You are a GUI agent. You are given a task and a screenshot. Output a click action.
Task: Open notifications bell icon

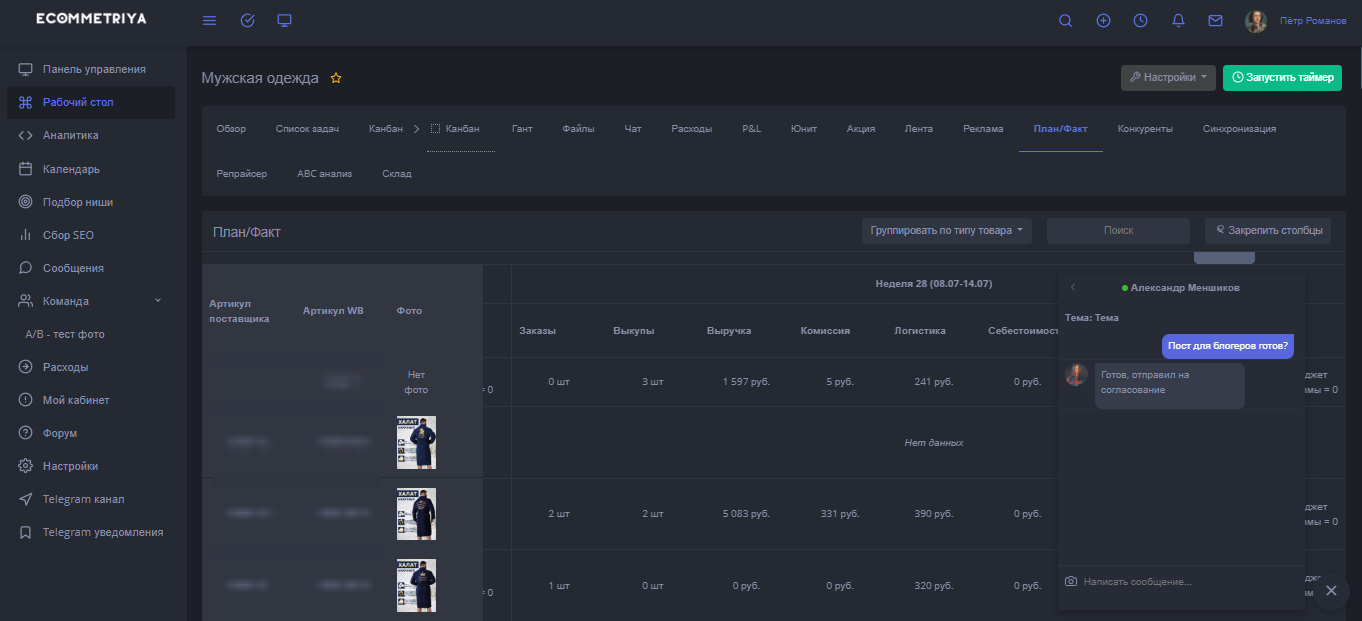[1178, 21]
